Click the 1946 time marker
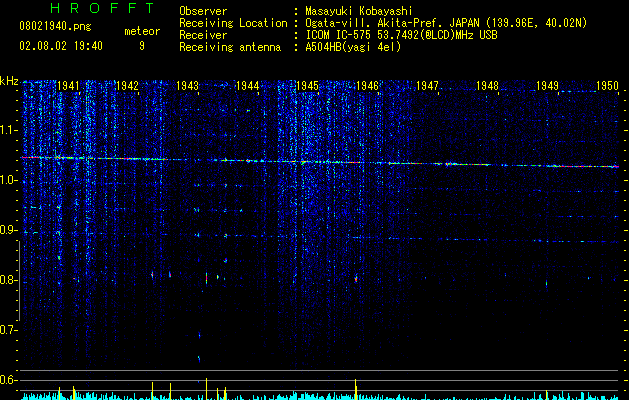 click(367, 86)
